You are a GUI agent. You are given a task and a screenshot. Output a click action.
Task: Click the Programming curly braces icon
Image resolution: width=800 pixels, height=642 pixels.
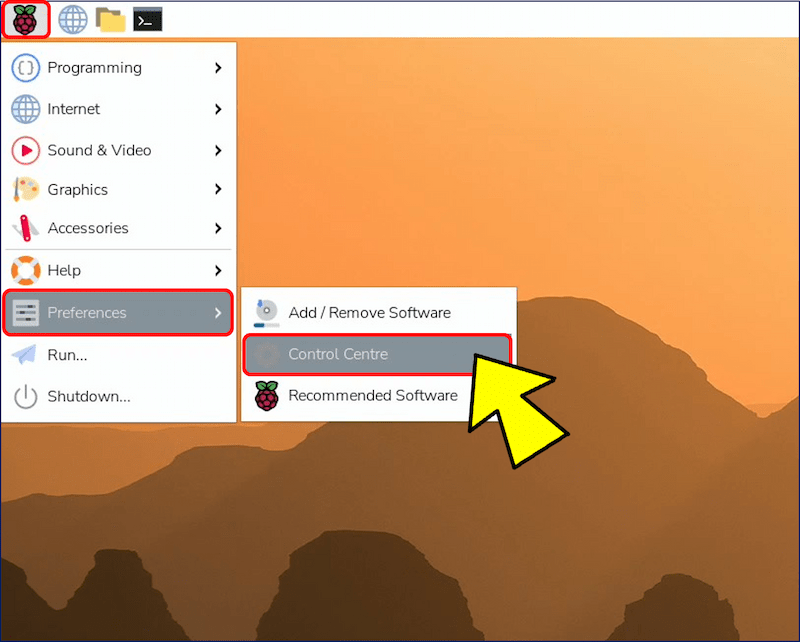click(x=25, y=68)
